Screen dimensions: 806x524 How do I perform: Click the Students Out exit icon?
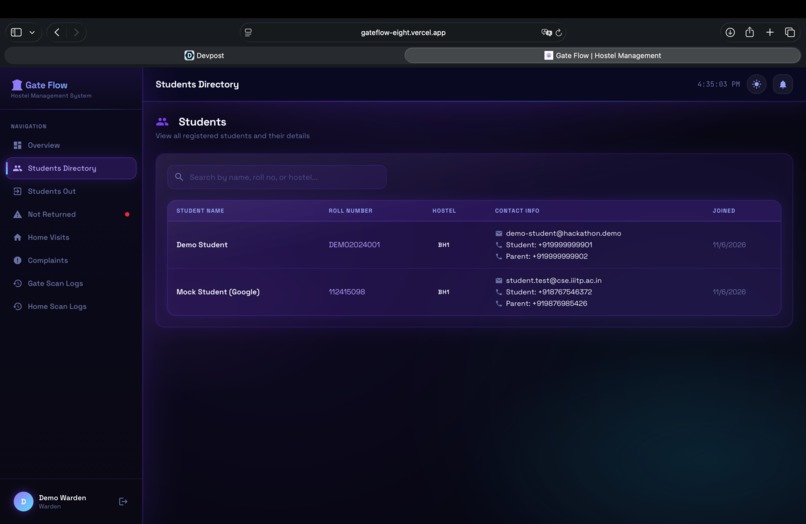point(17,191)
